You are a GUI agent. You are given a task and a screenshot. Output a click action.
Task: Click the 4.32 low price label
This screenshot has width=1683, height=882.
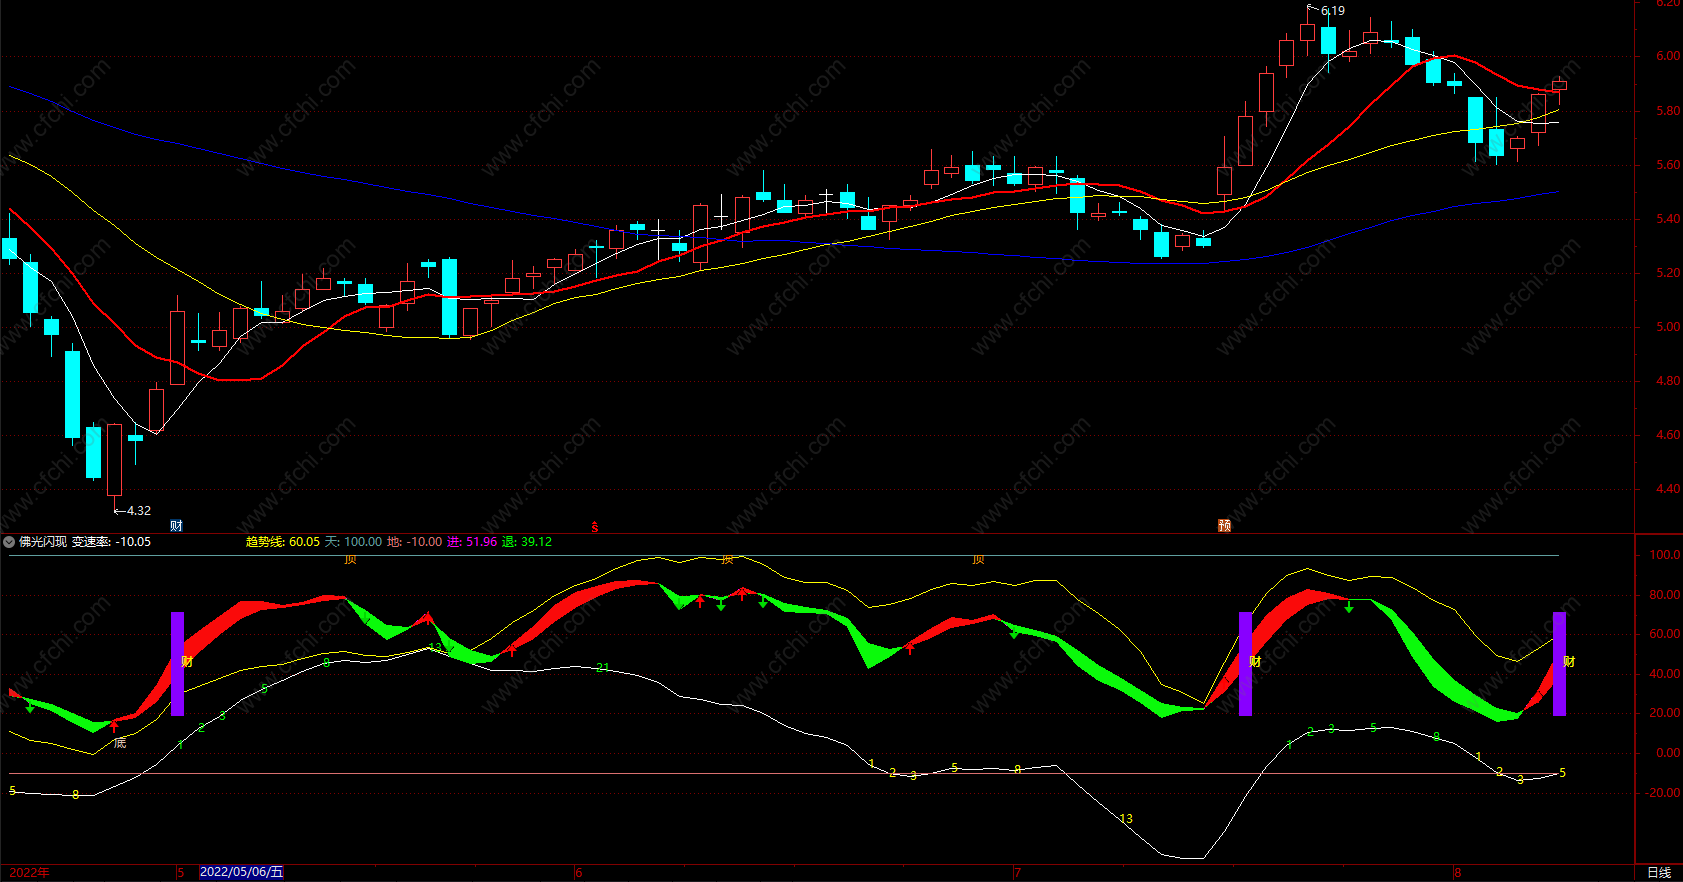(x=139, y=511)
